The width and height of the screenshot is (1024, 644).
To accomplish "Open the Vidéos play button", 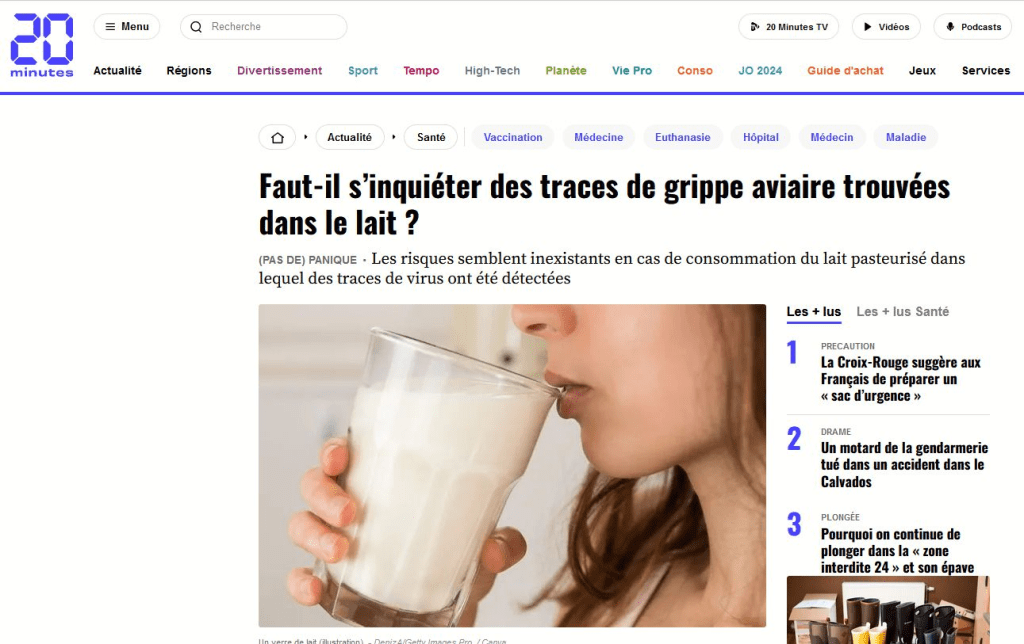I will 886,27.
